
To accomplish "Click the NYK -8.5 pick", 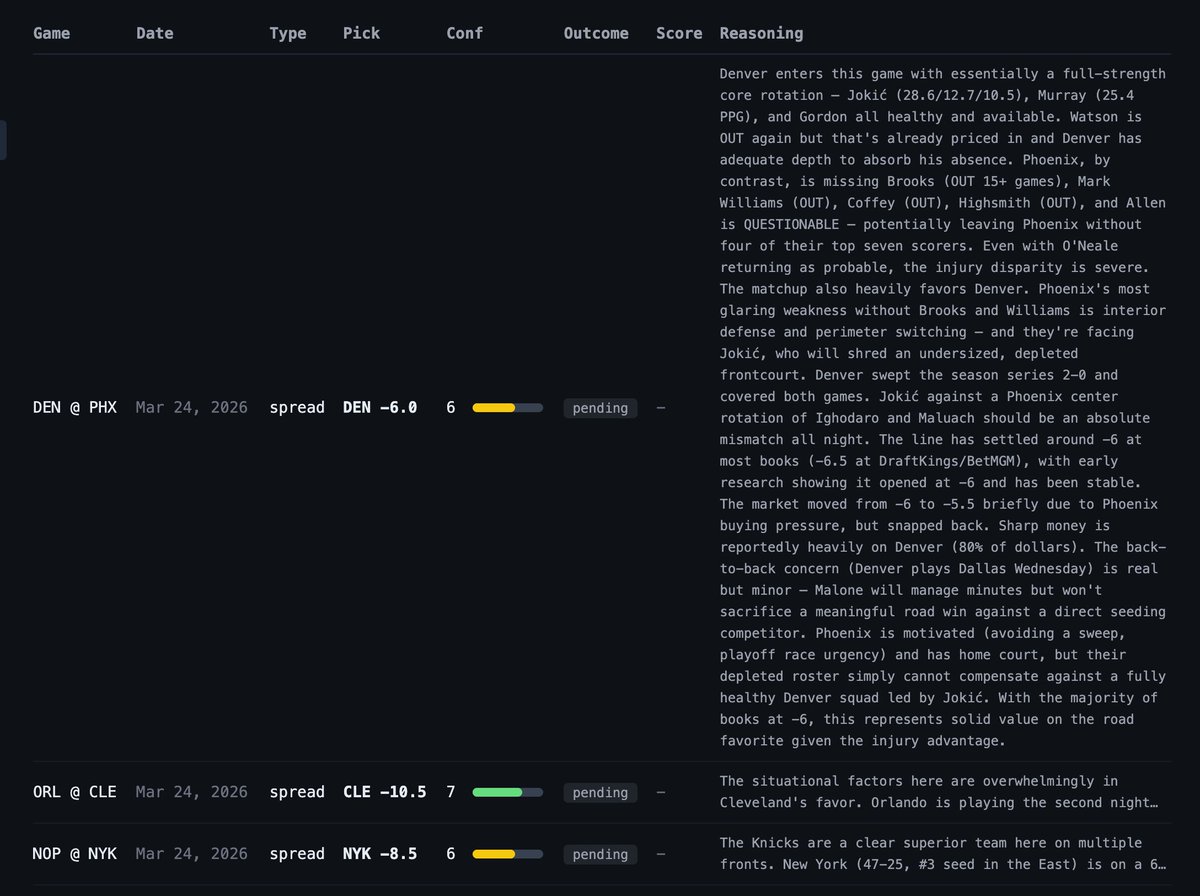I will coord(380,854).
